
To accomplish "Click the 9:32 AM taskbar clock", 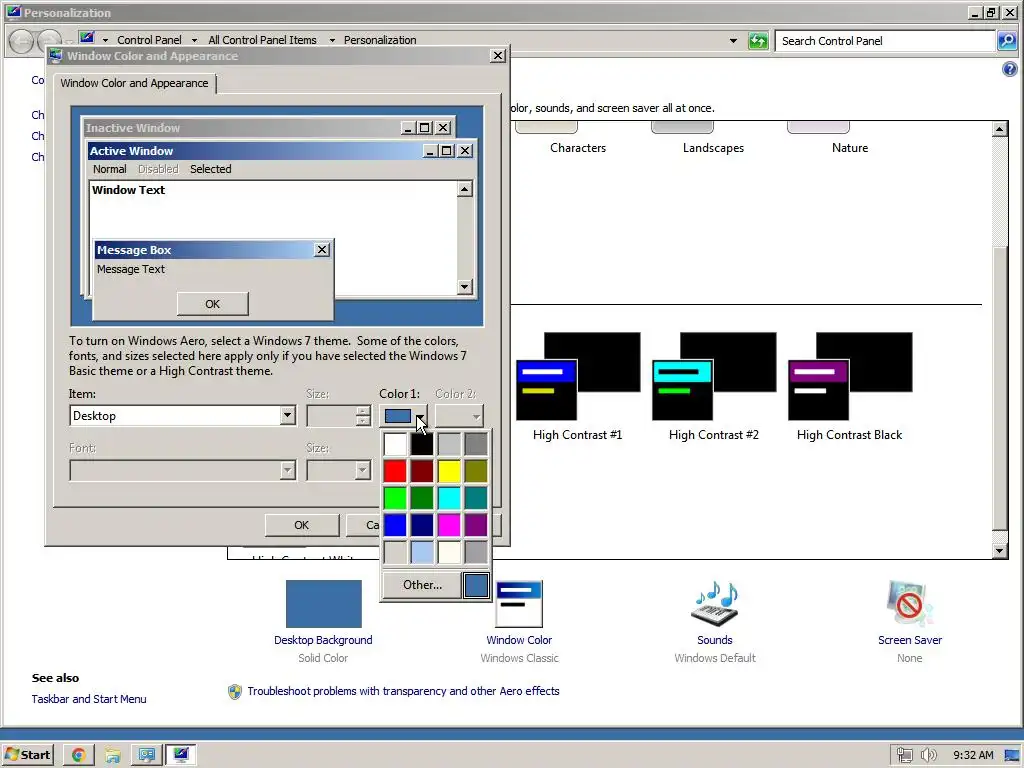I will coord(973,755).
